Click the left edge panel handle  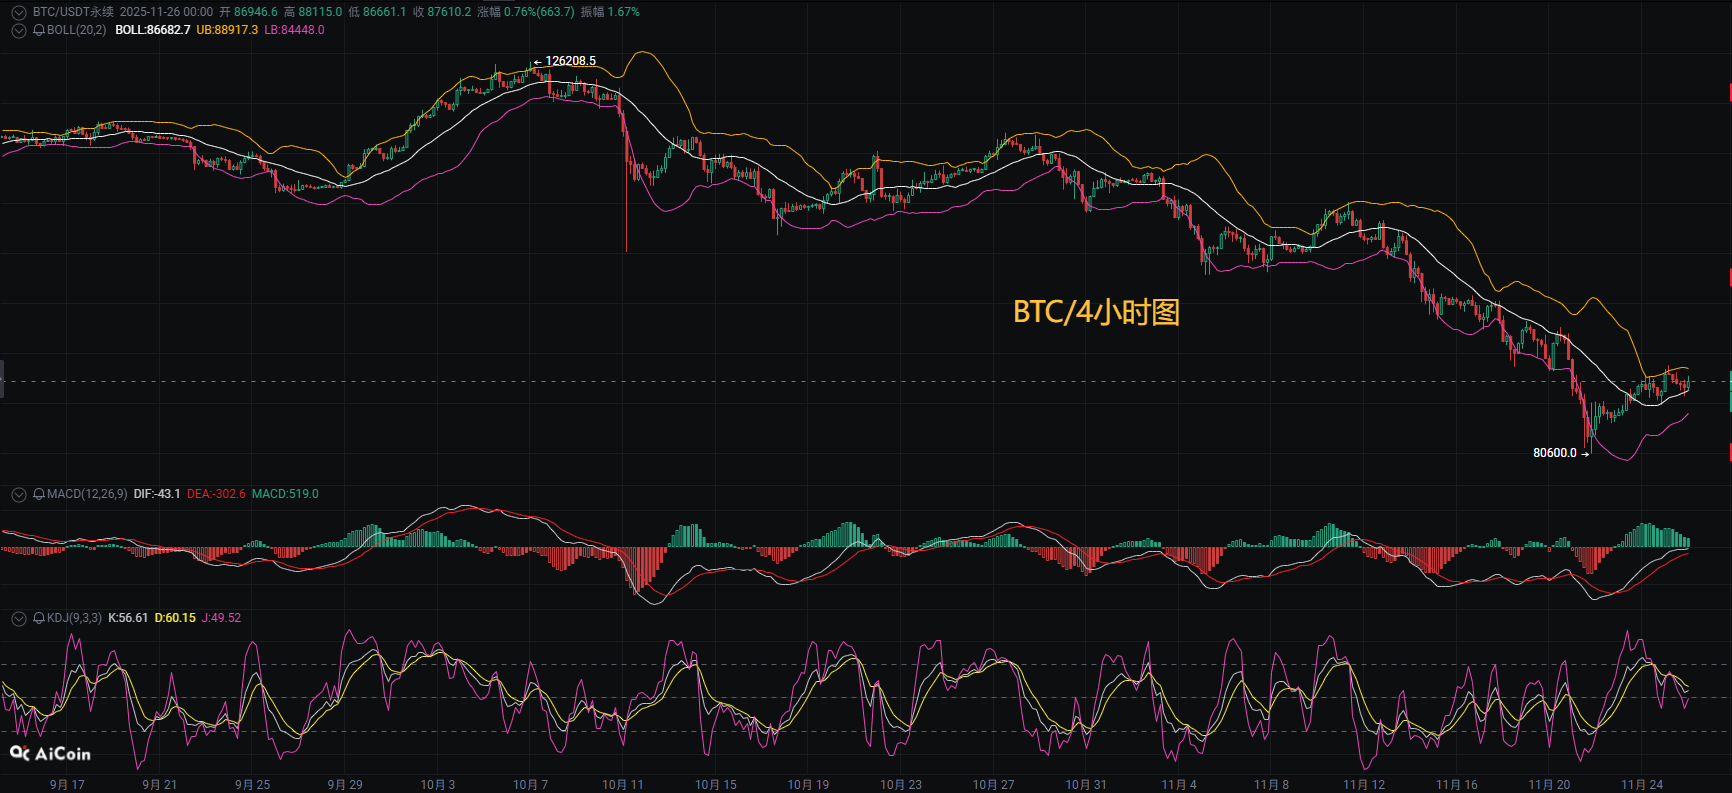pyautogui.click(x=3, y=380)
